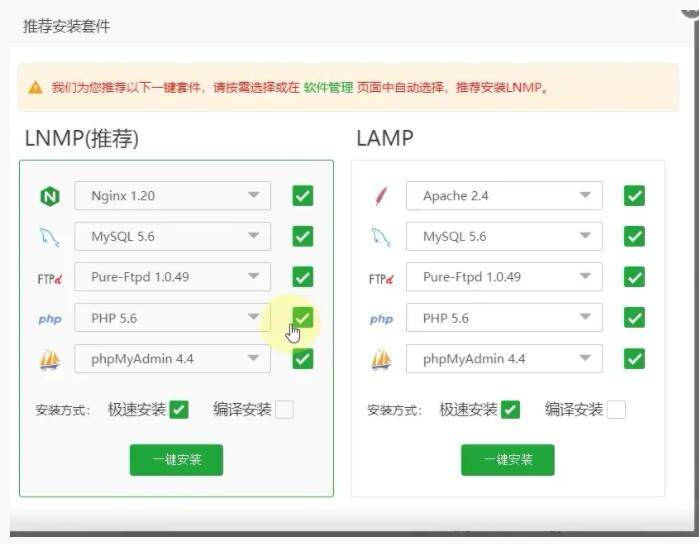Uncheck Pure-Ftpd 1.0.49 in LNMP
Screen dimensions: 699x544
tap(303, 277)
